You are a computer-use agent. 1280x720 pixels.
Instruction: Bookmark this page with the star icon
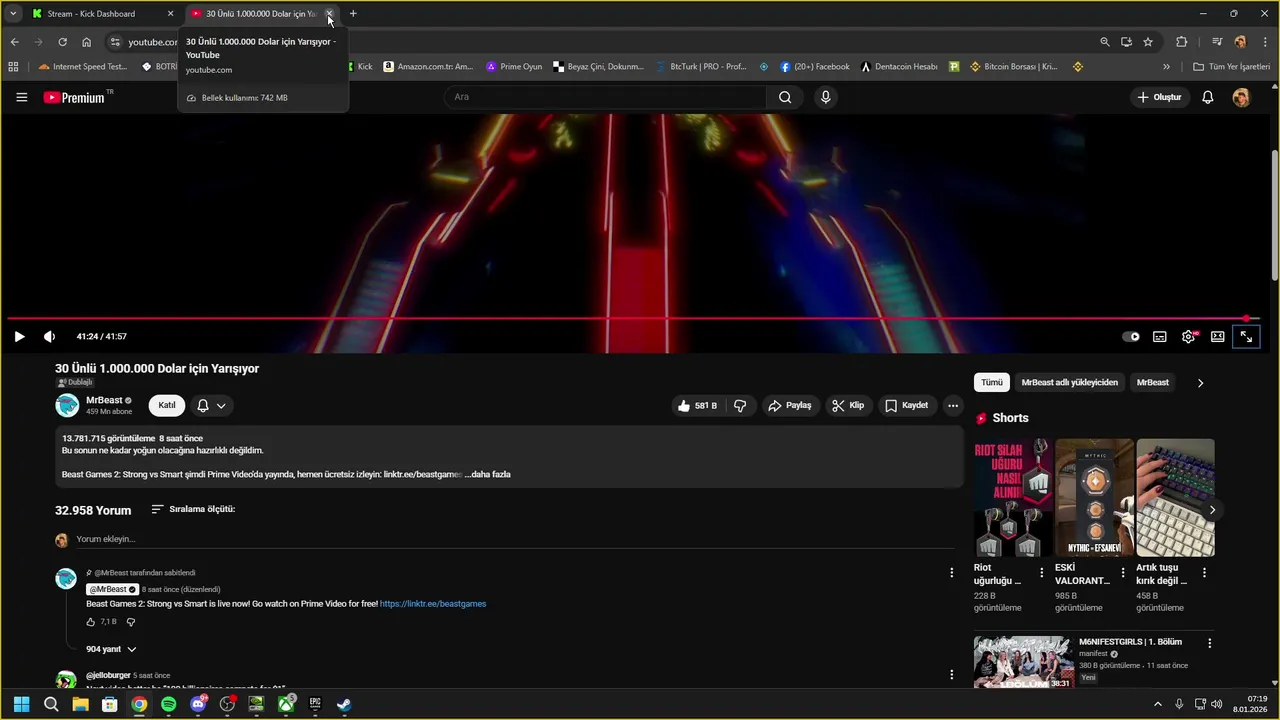(1148, 42)
